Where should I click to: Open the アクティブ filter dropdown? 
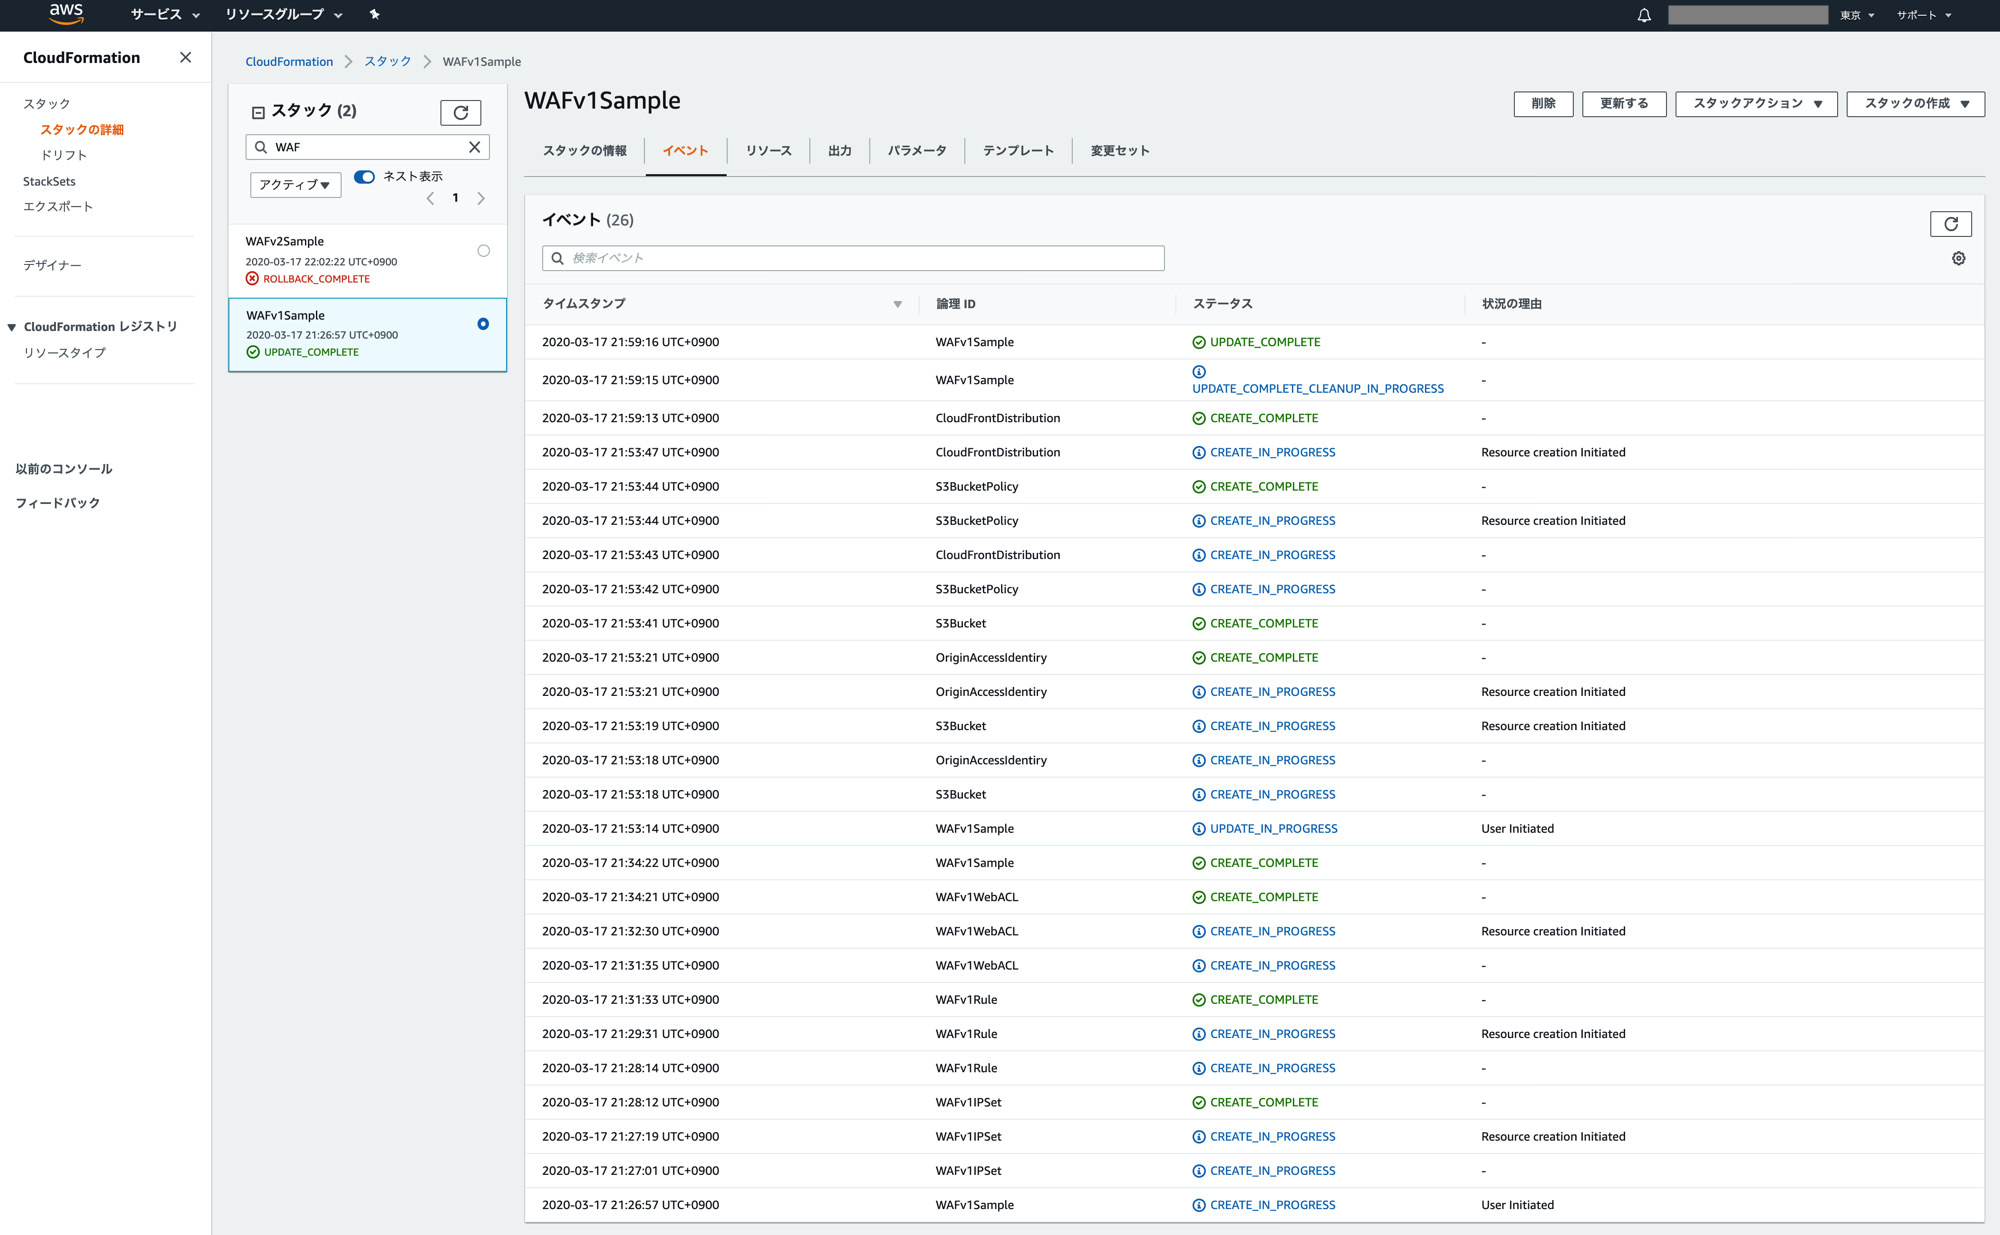click(x=295, y=184)
